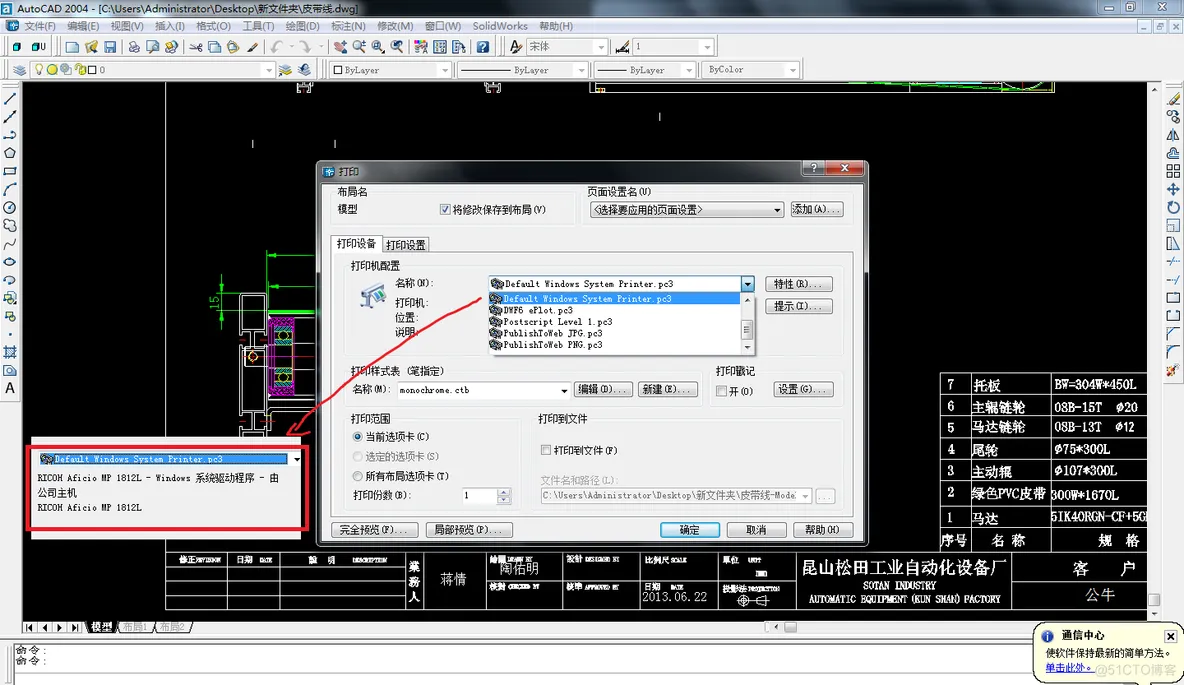Open the 标注(N) menu
Viewport: 1184px width, 685px height.
pos(348,26)
